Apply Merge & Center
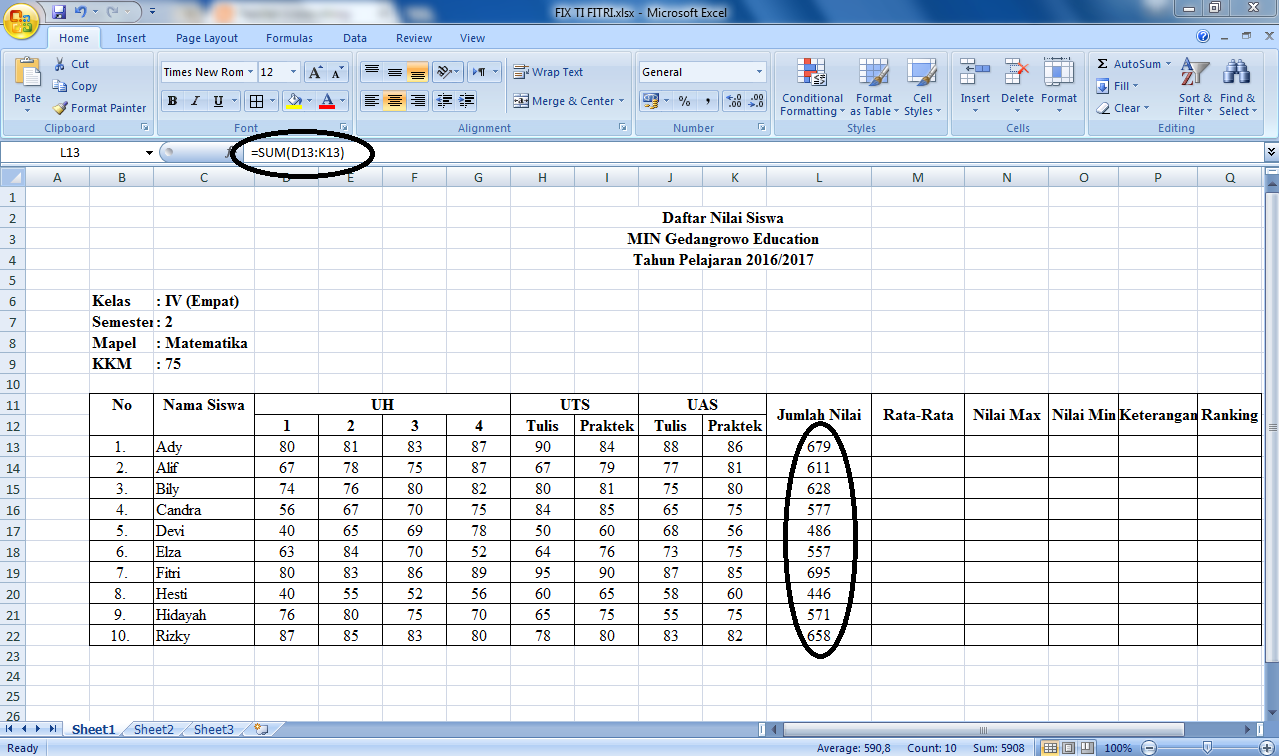Viewport: 1279px width, 756px height. pyautogui.click(x=564, y=100)
